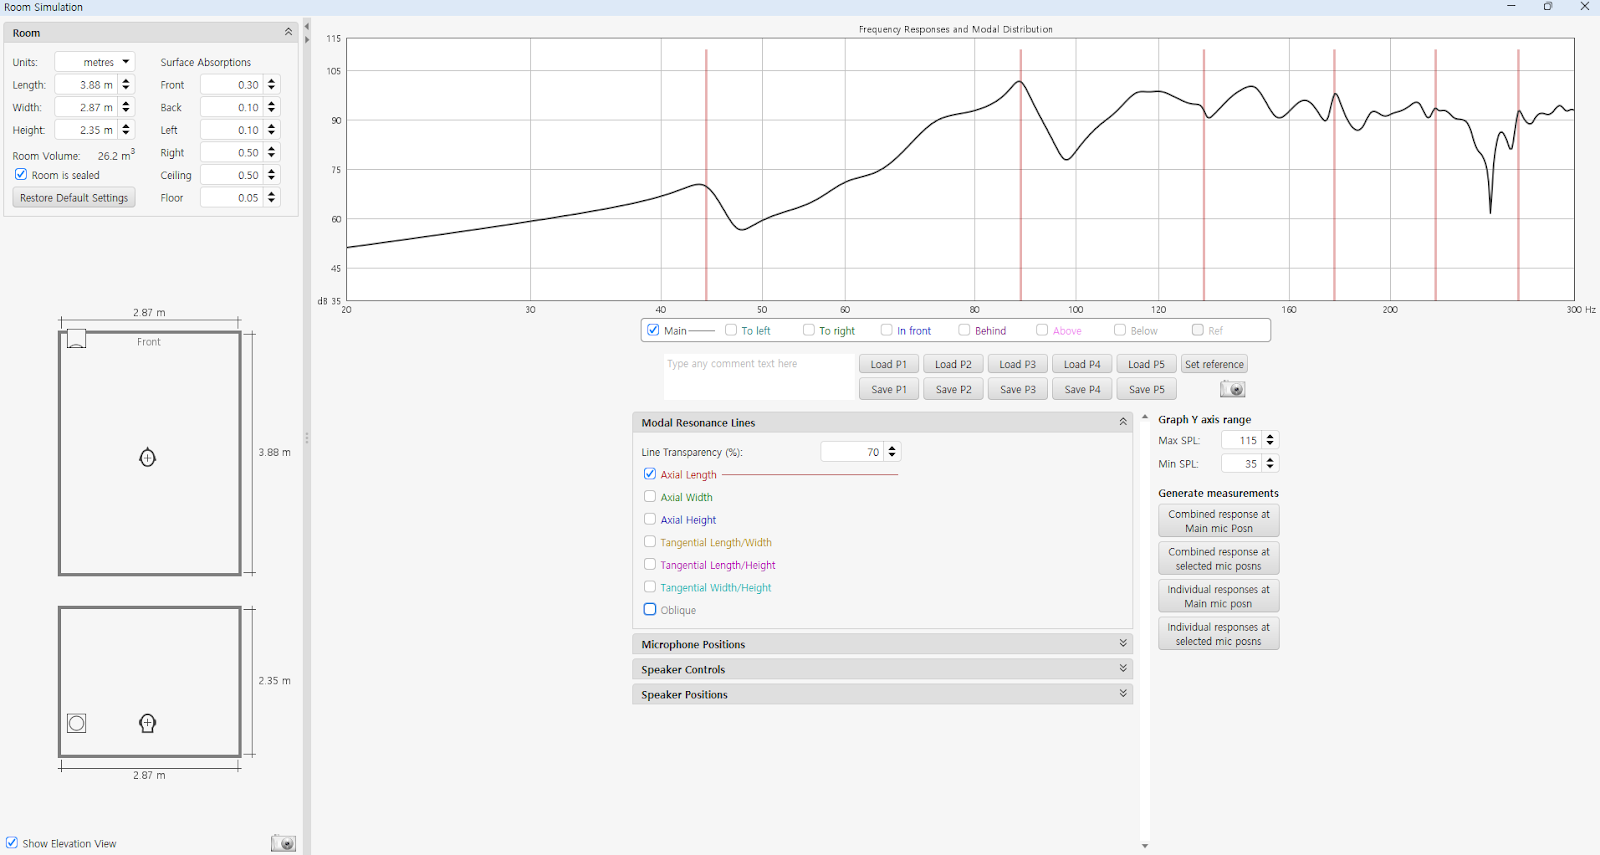Screen dimensions: 1600x855
Task: Enable the In front response checkbox
Action: (x=886, y=330)
